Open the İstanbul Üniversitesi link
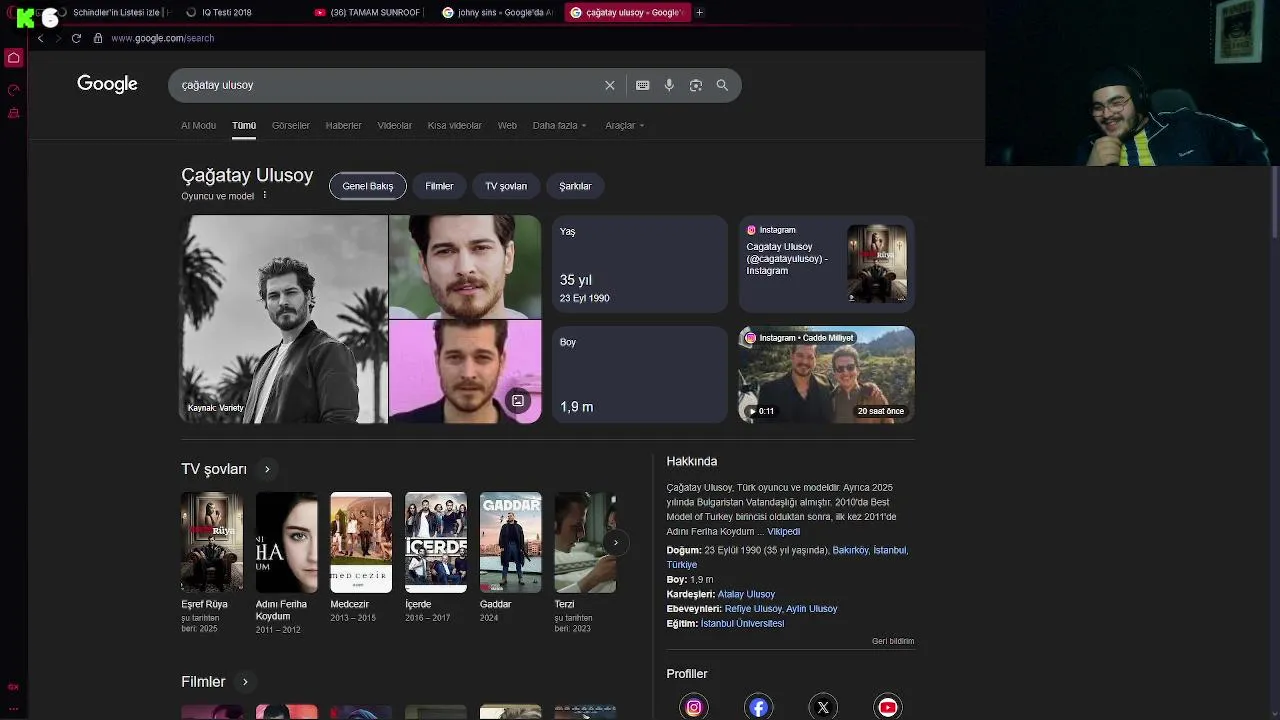 pos(742,624)
